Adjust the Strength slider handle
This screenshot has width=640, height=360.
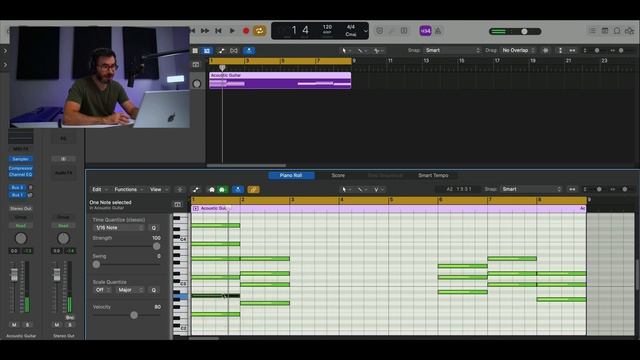point(156,246)
